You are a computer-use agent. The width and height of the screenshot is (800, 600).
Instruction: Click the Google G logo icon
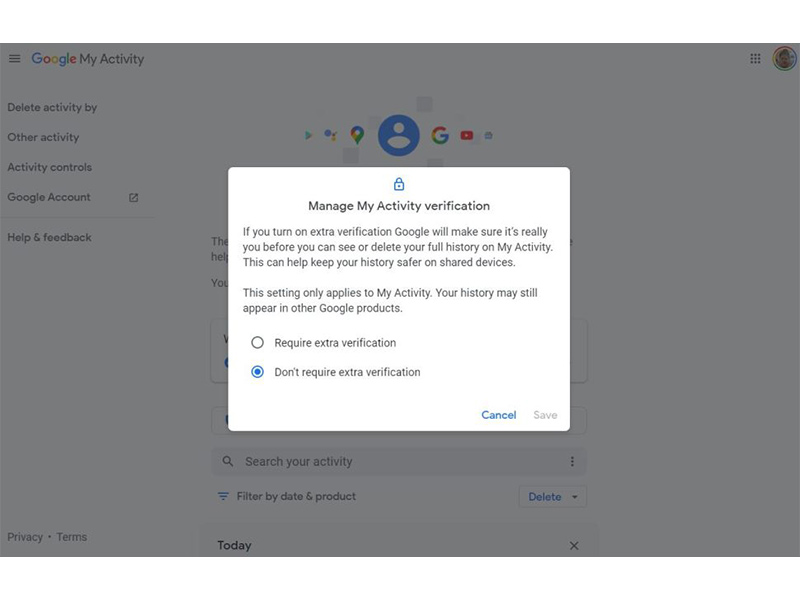pyautogui.click(x=440, y=135)
